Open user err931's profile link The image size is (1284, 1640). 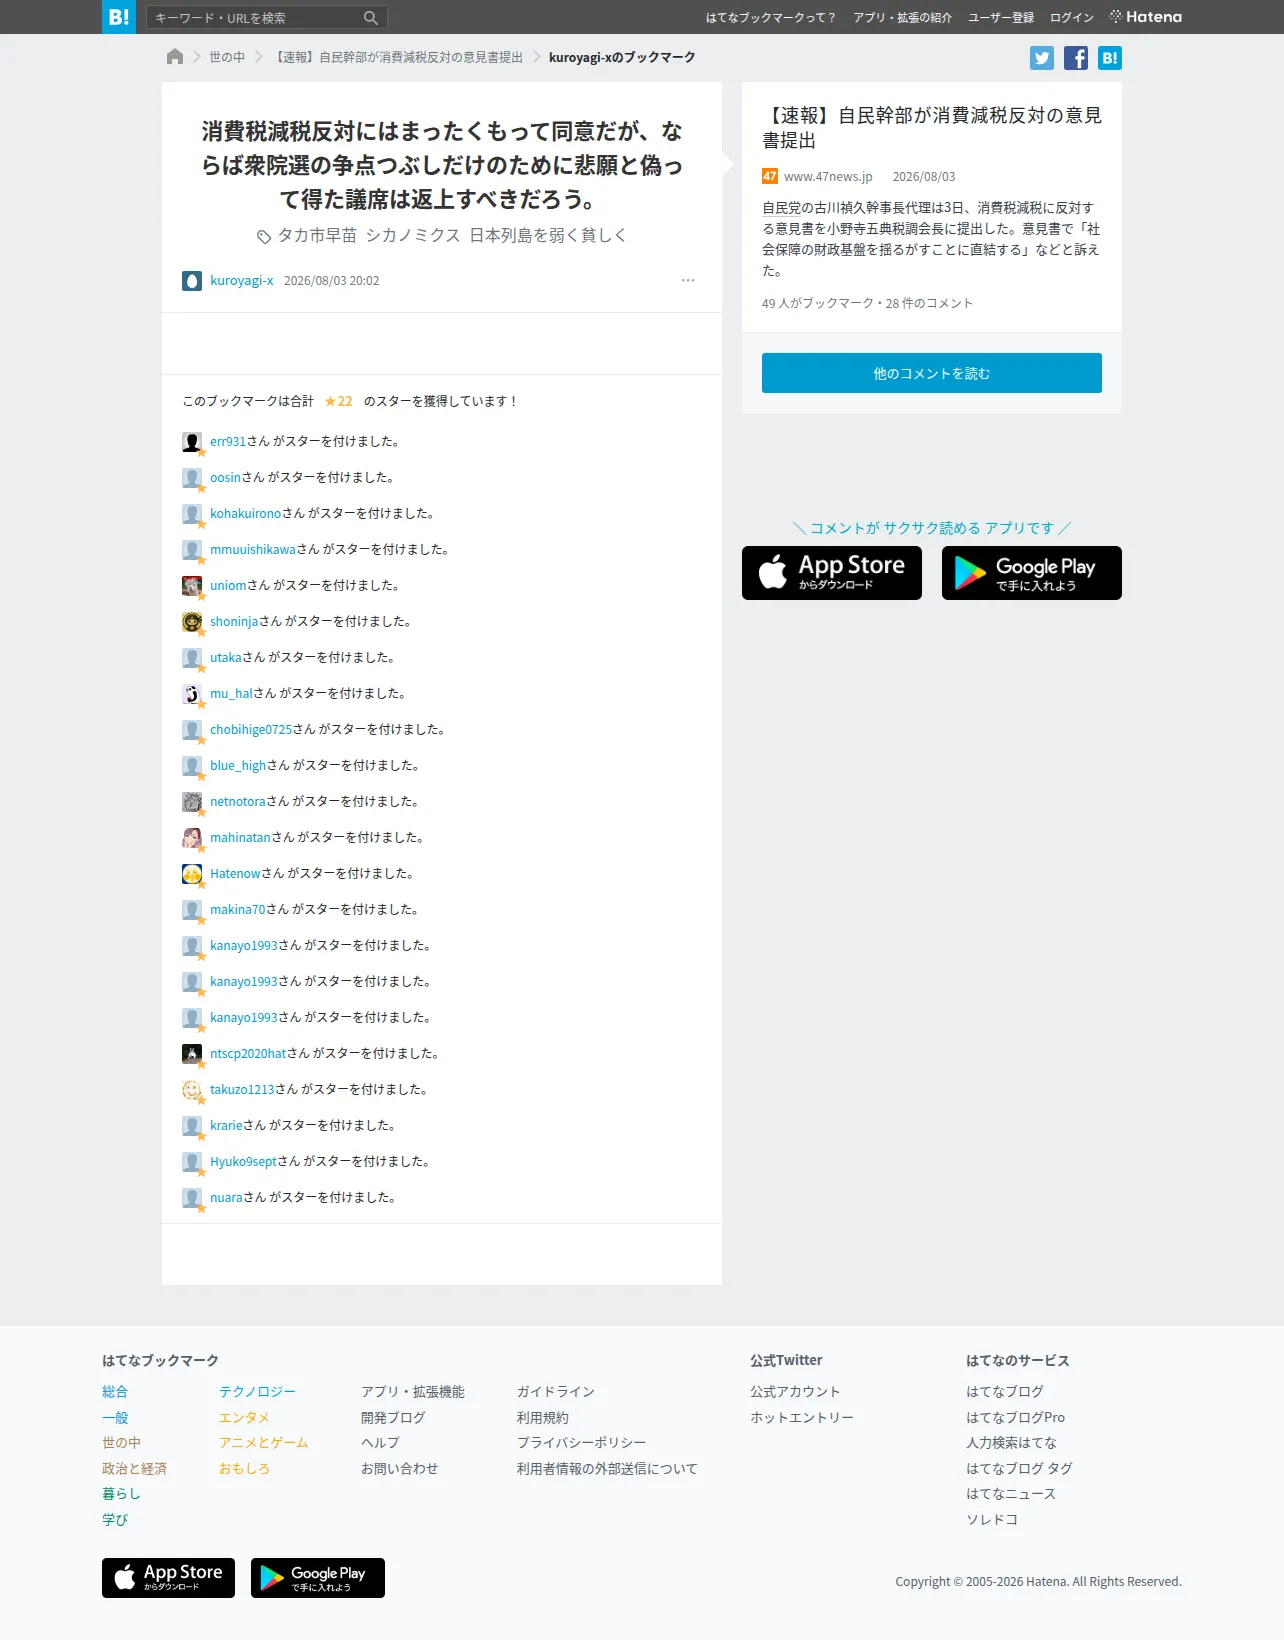click(x=228, y=441)
